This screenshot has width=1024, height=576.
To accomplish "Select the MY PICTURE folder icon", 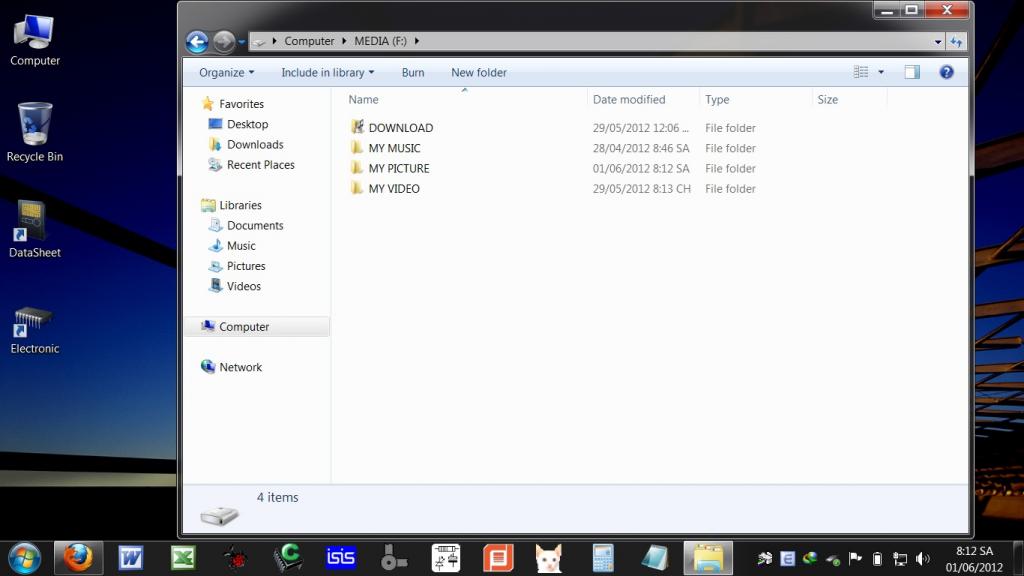I will click(357, 168).
